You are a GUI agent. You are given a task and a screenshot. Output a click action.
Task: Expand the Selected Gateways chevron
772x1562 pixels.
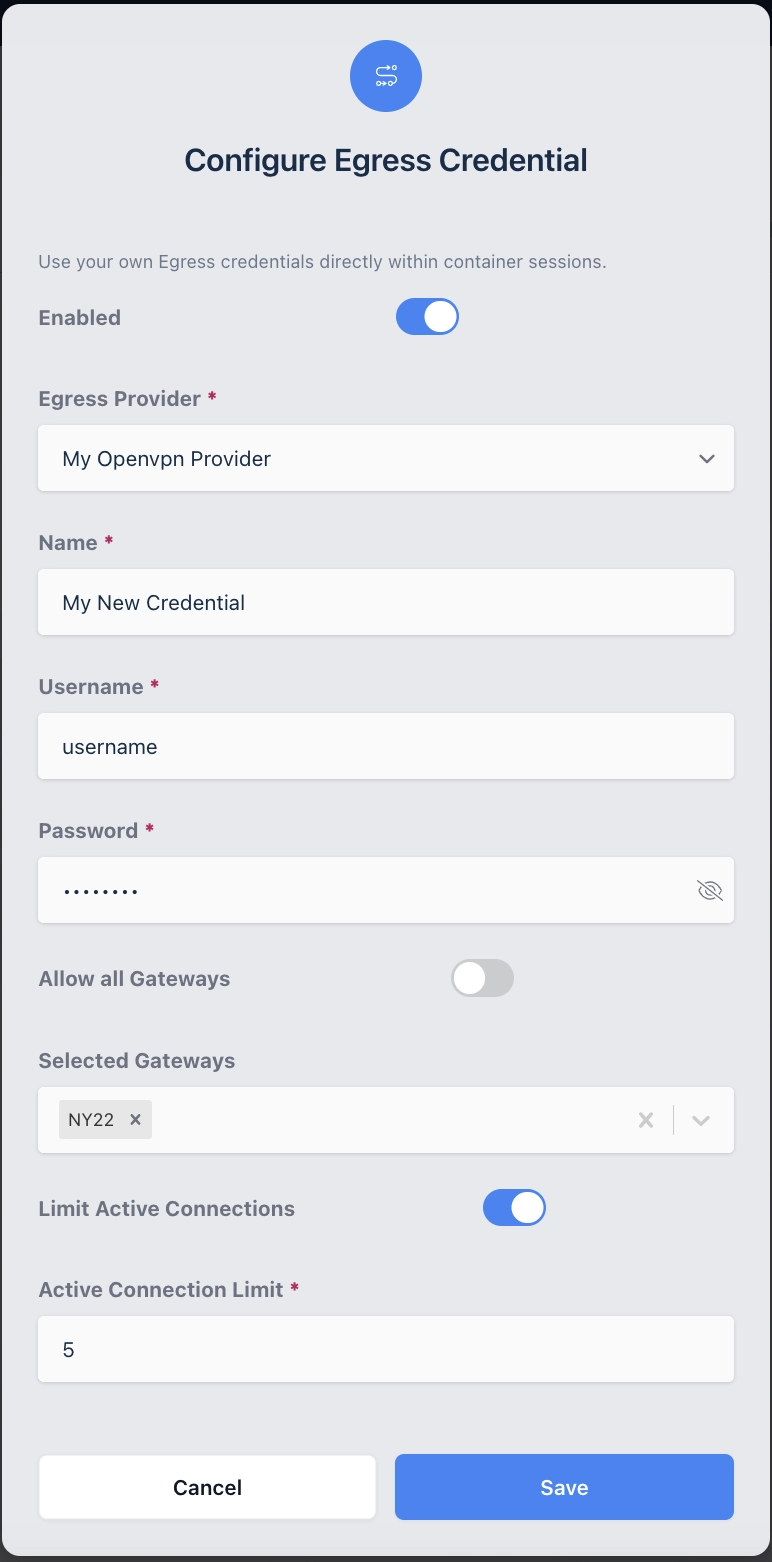click(701, 1120)
